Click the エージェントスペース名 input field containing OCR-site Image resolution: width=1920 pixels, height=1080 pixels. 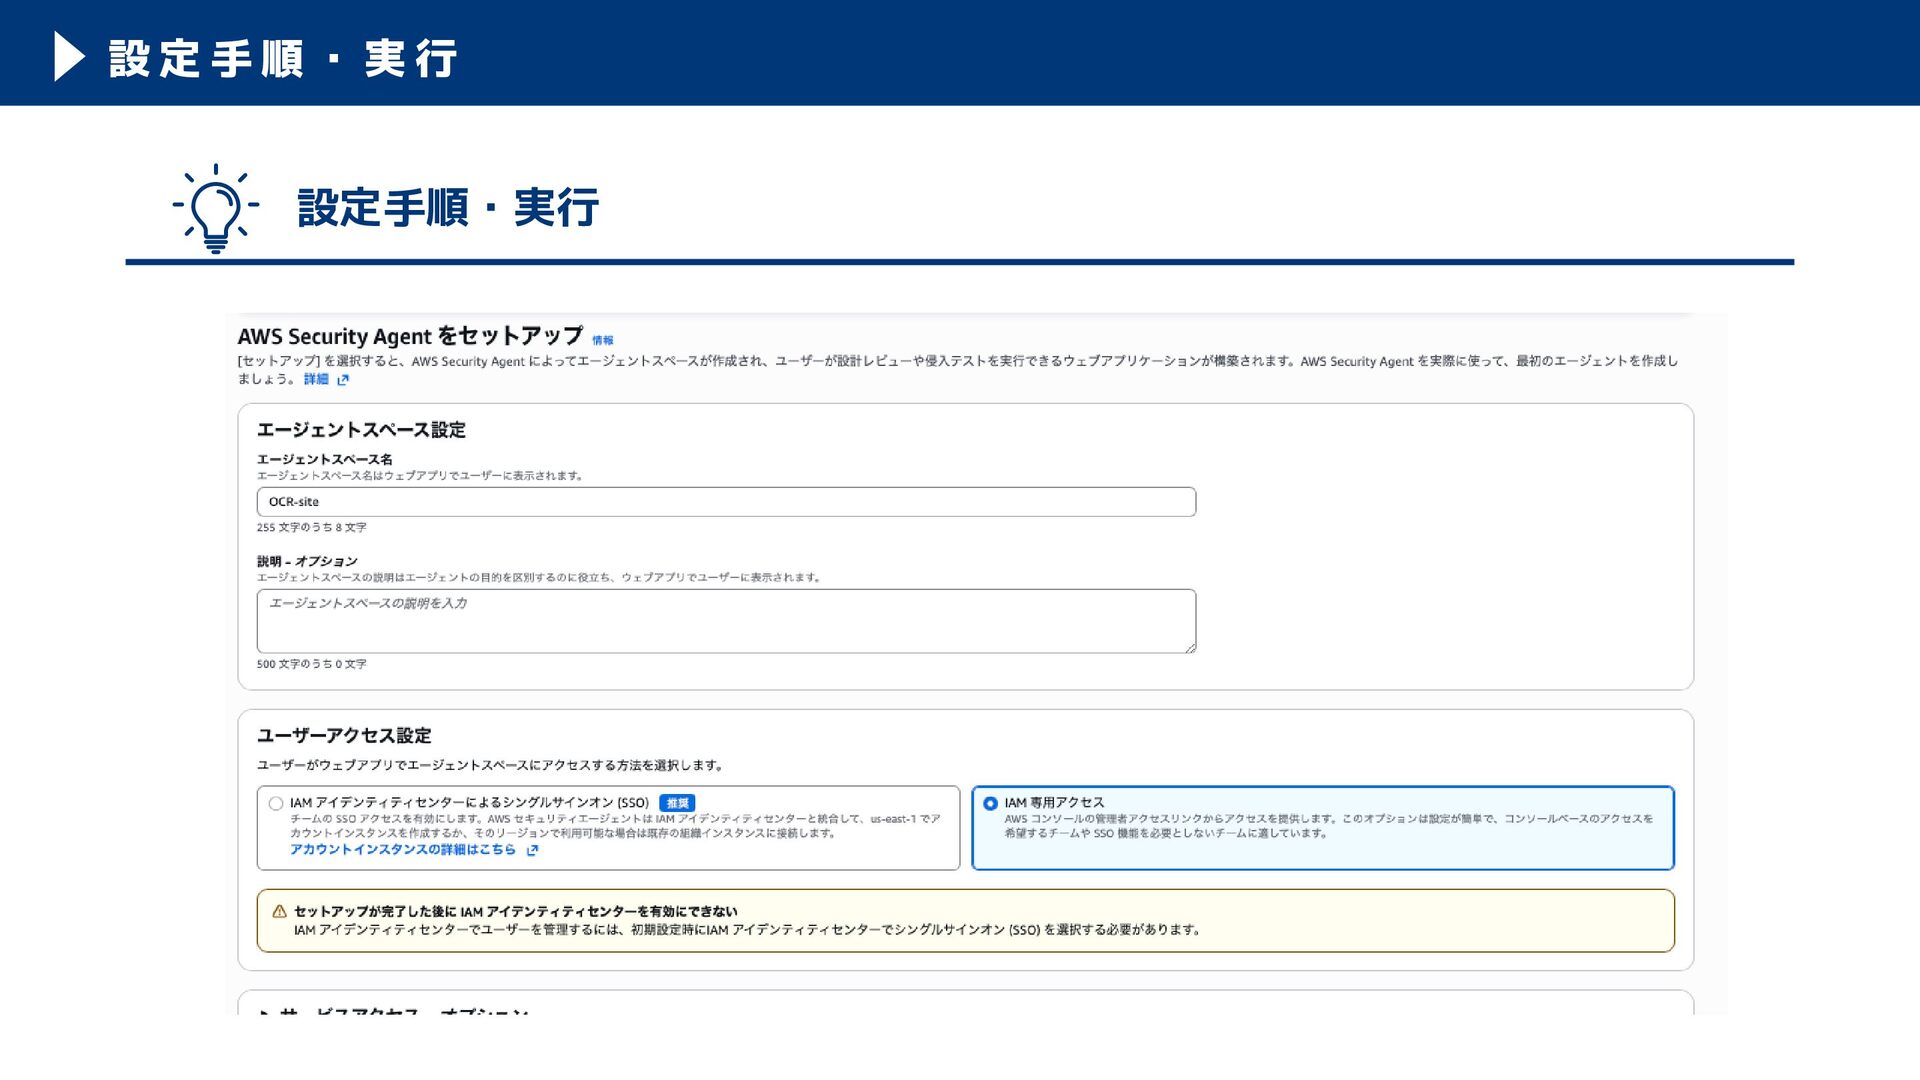click(x=726, y=502)
